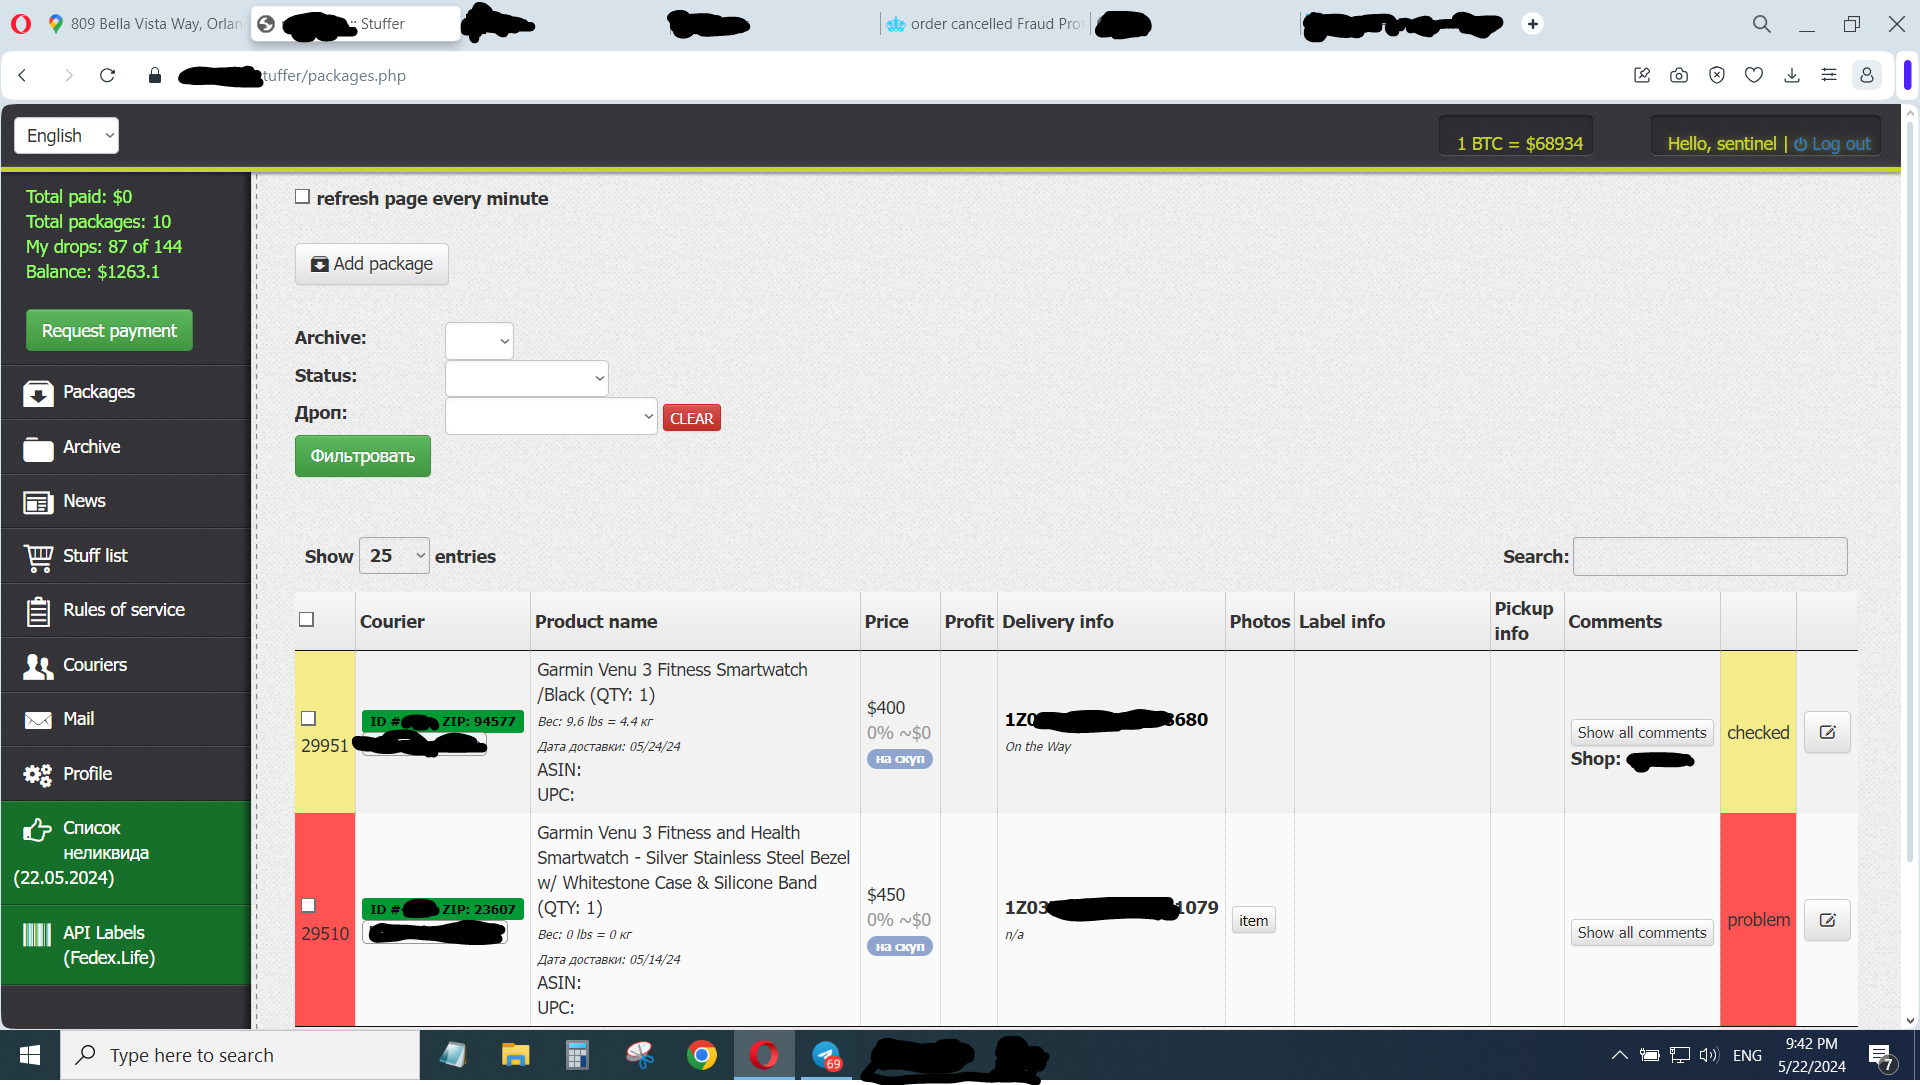The height and width of the screenshot is (1085, 1920).
Task: Click the Windows taskbar search box
Action: point(240,1055)
